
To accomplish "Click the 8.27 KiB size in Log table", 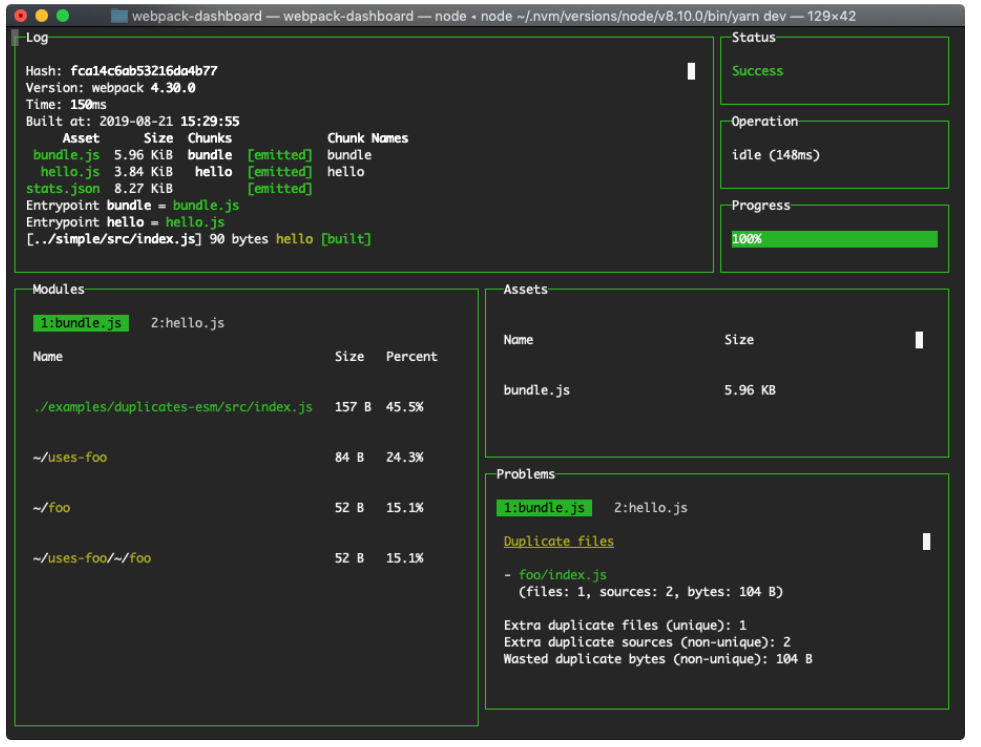I will tap(145, 190).
